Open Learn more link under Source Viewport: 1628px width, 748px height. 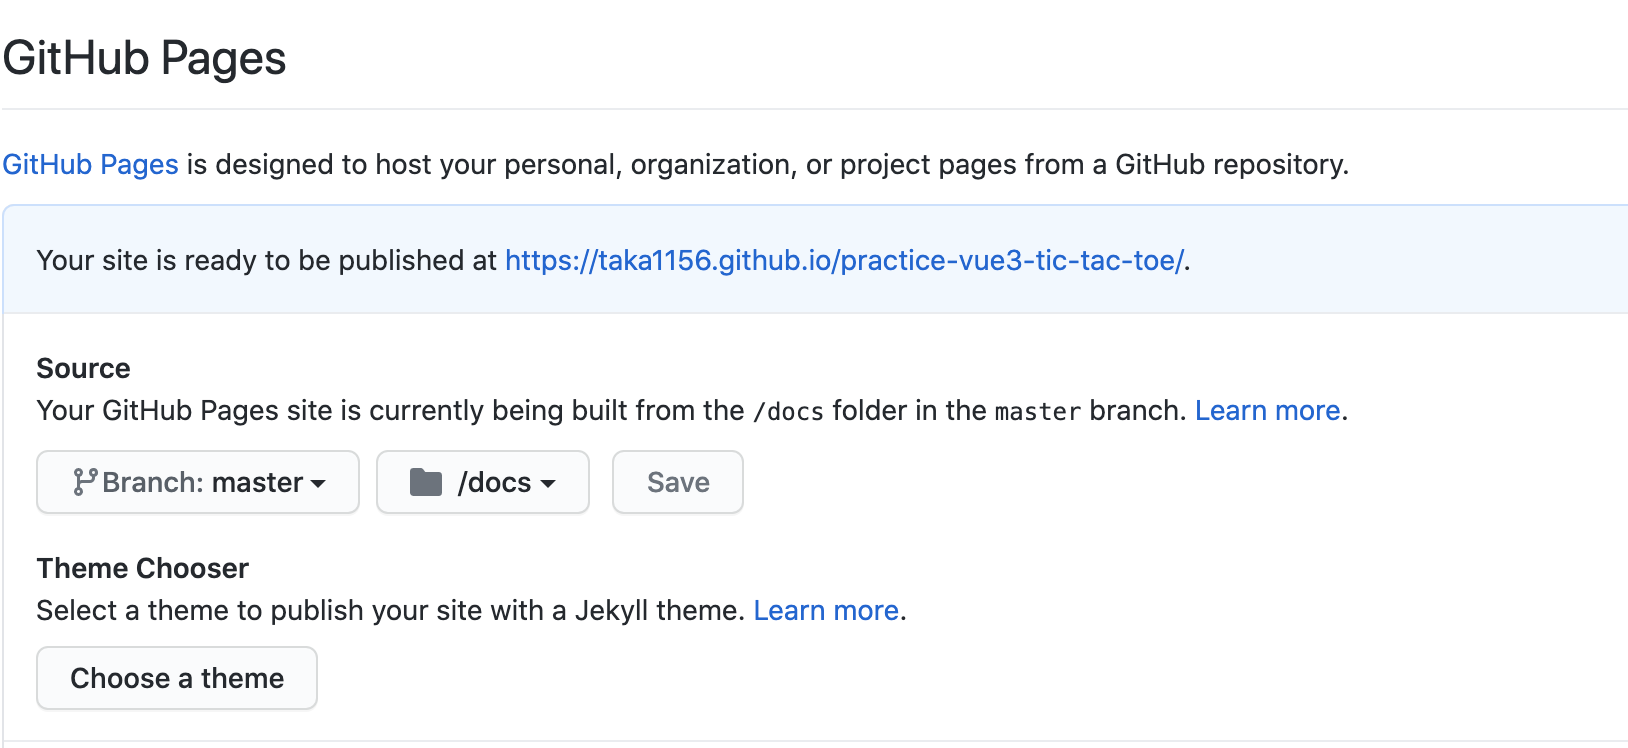coord(1268,410)
